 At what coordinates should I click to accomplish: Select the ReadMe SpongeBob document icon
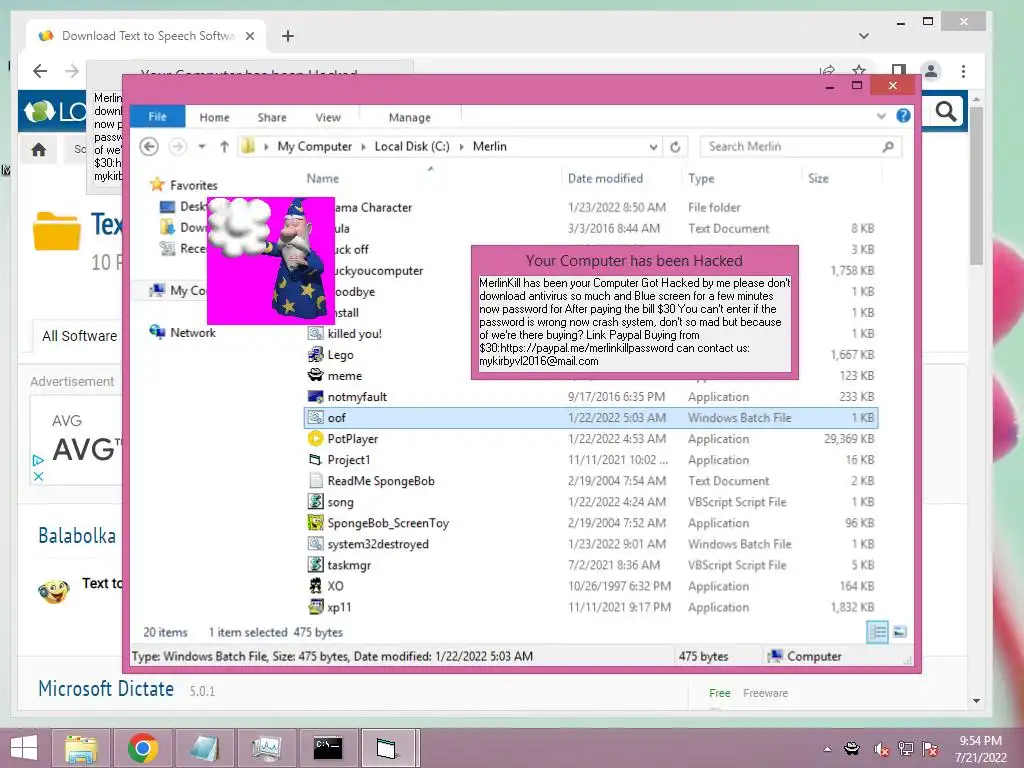tap(315, 481)
